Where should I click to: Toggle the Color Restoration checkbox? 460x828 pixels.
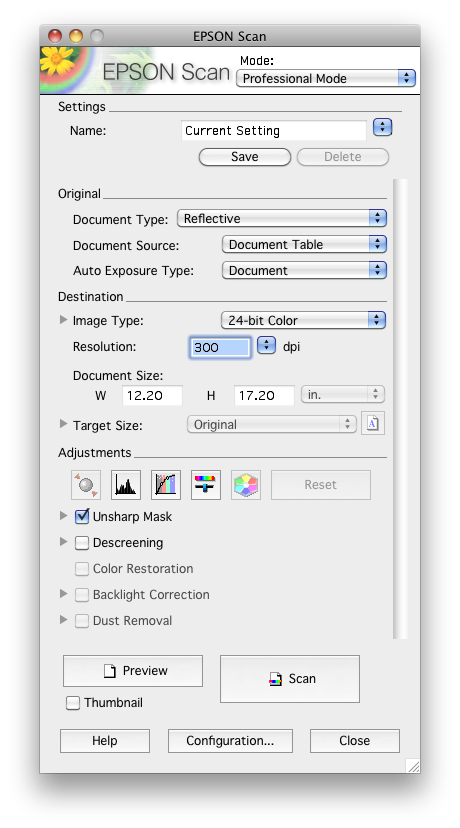click(x=82, y=569)
